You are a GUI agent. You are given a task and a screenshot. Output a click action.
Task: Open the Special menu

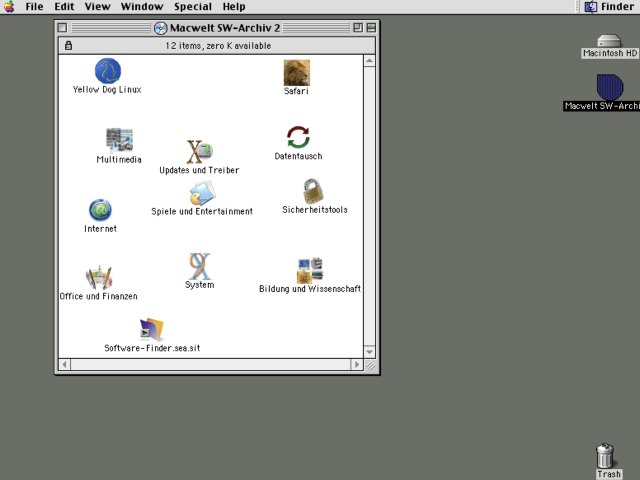click(193, 7)
